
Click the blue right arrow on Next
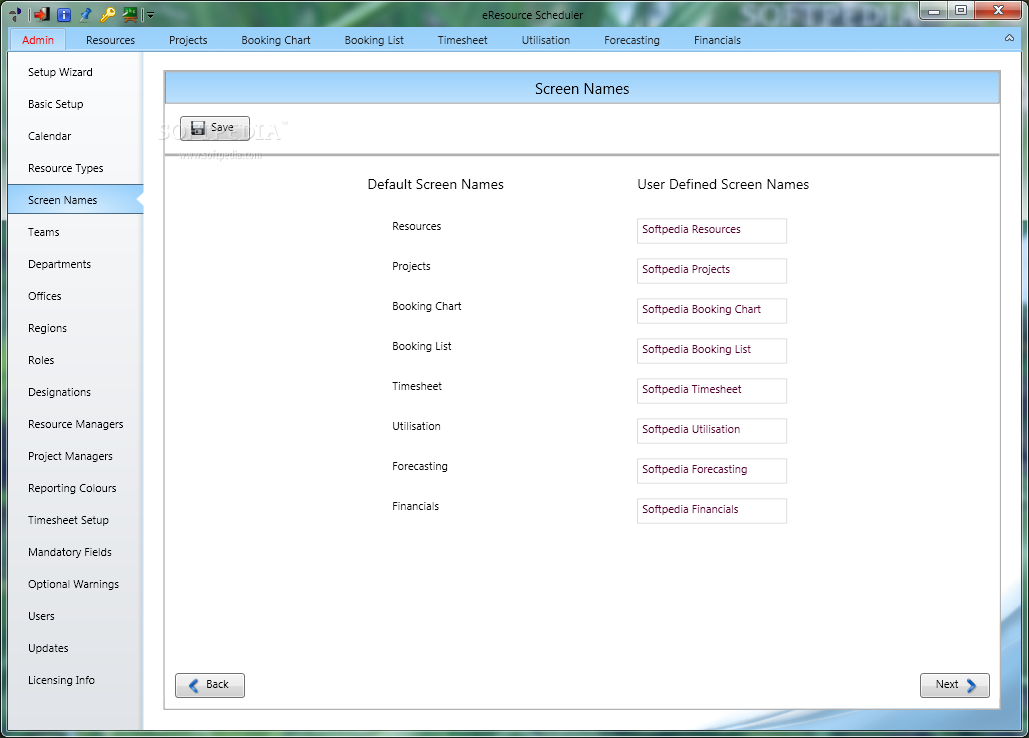971,686
